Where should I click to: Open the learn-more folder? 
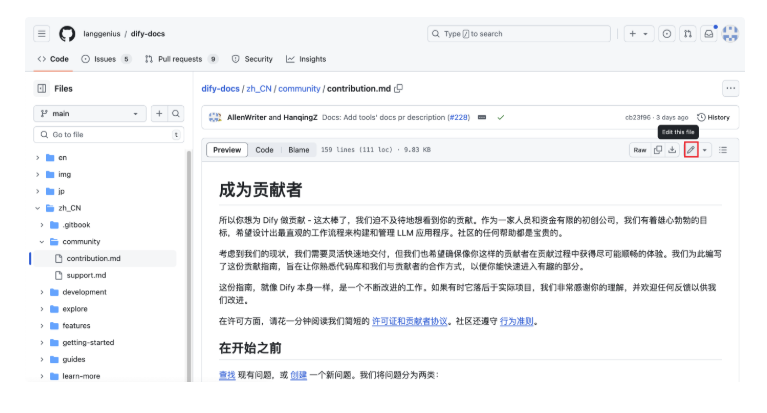click(81, 376)
